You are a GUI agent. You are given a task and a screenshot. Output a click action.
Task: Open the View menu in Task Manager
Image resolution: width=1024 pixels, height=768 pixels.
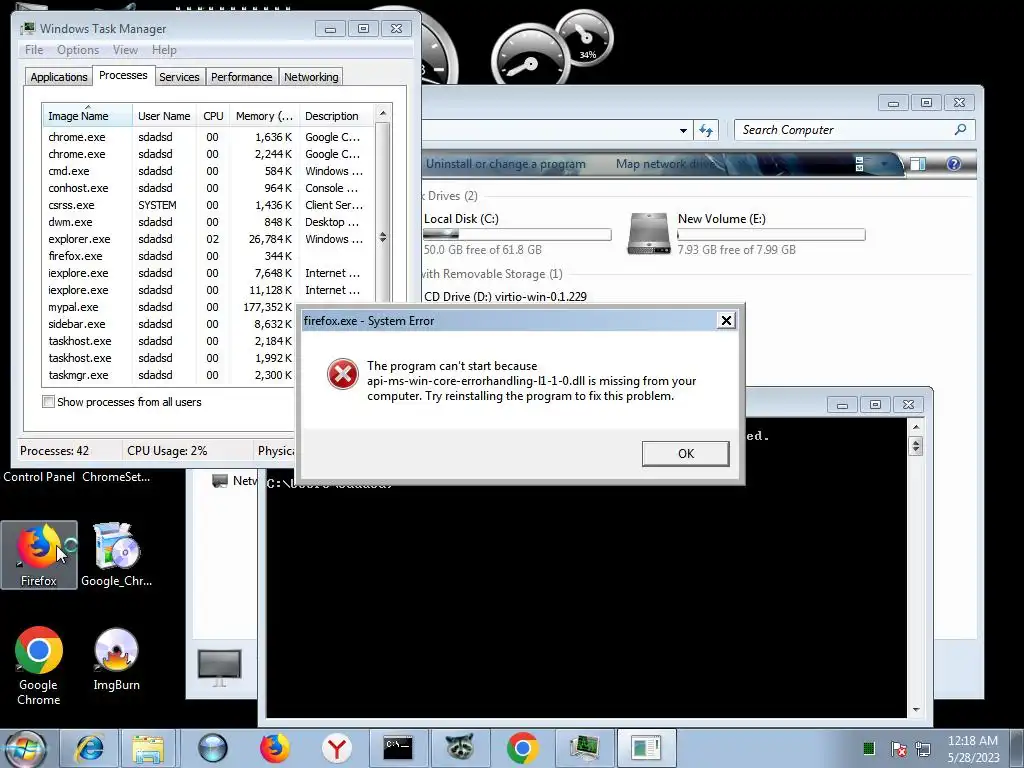click(125, 50)
